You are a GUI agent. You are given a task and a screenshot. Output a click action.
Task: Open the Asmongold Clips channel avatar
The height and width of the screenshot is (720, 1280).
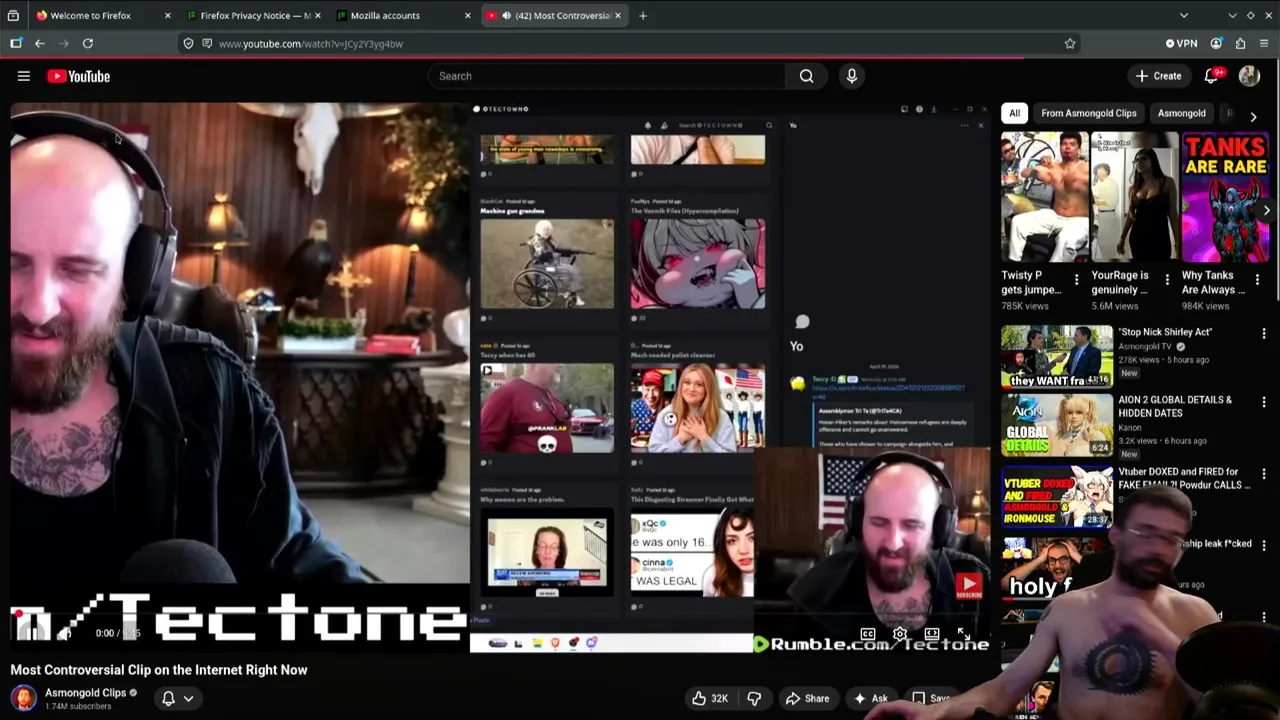click(24, 697)
